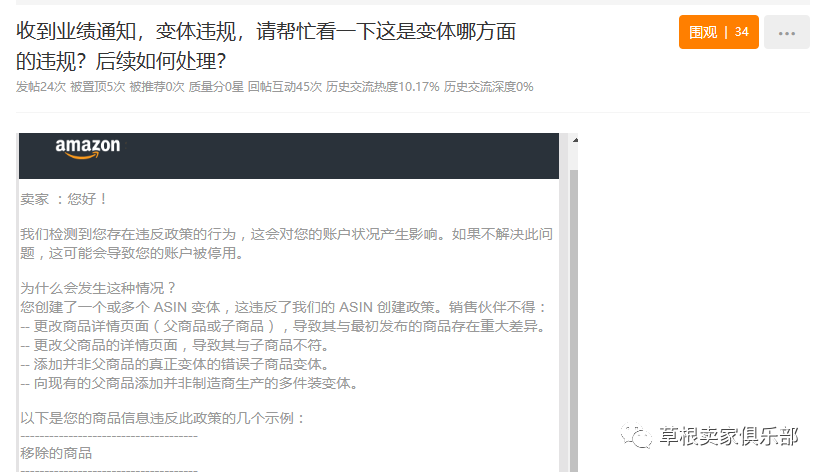This screenshot has height=472, width=825.
Task: Click the line 以下是您的商品信息违反此政策的几个示例
Action: pos(163,418)
